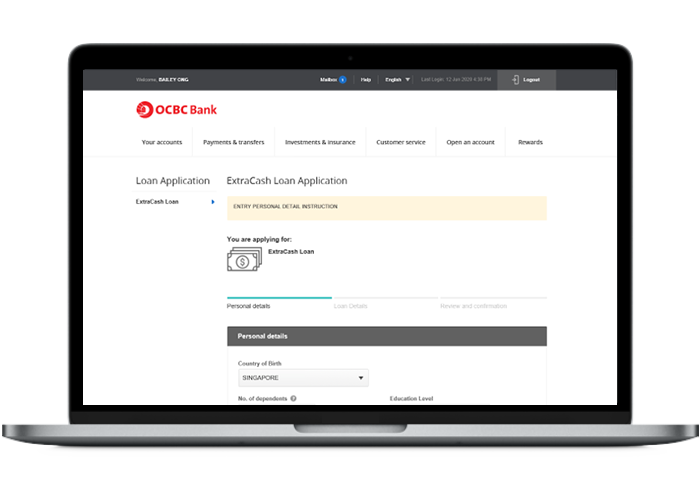This screenshot has height=500, width=700.
Task: Open the Customer service menu
Action: click(400, 142)
